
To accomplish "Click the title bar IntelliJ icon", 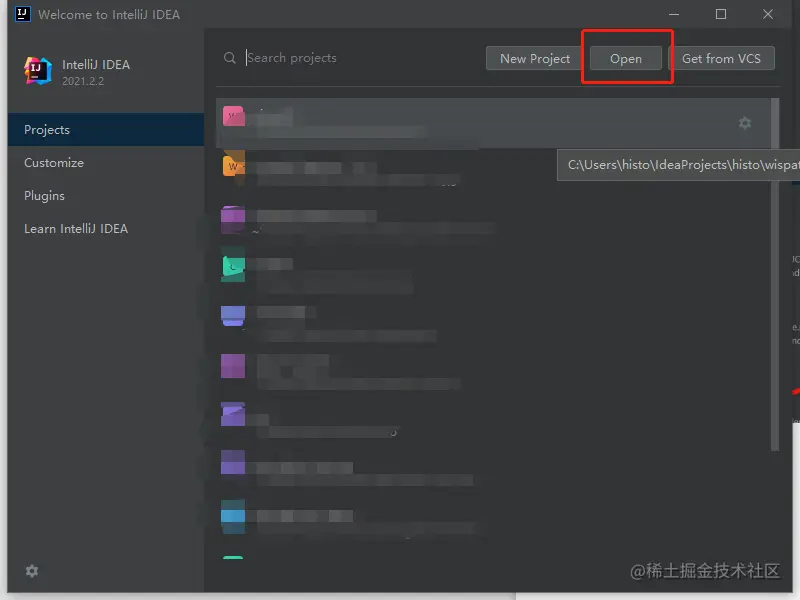I will tap(22, 14).
